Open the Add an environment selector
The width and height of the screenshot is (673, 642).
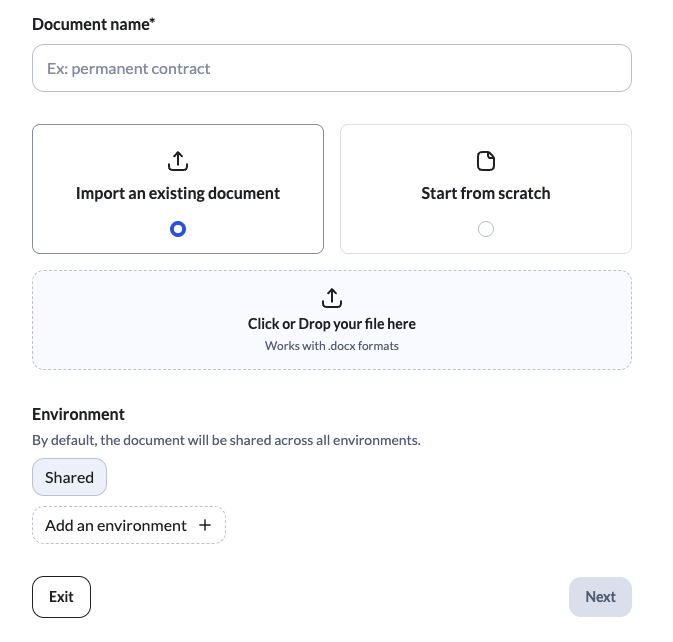click(x=129, y=525)
